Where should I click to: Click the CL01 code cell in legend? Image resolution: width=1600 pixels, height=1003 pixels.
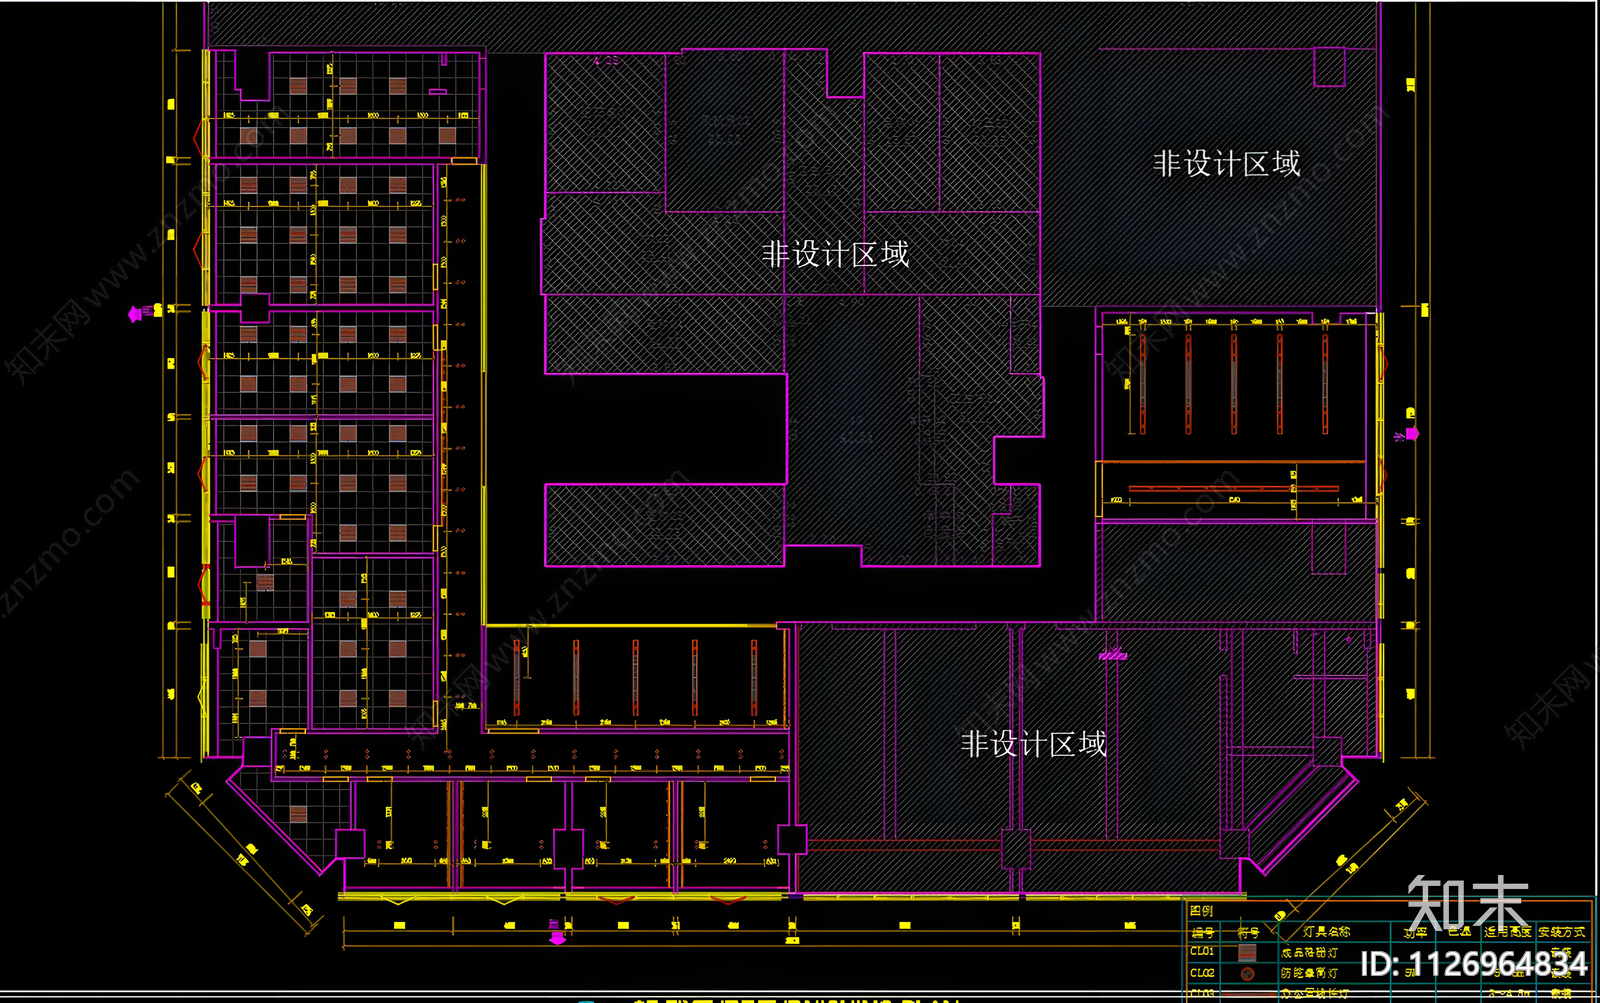[1202, 952]
